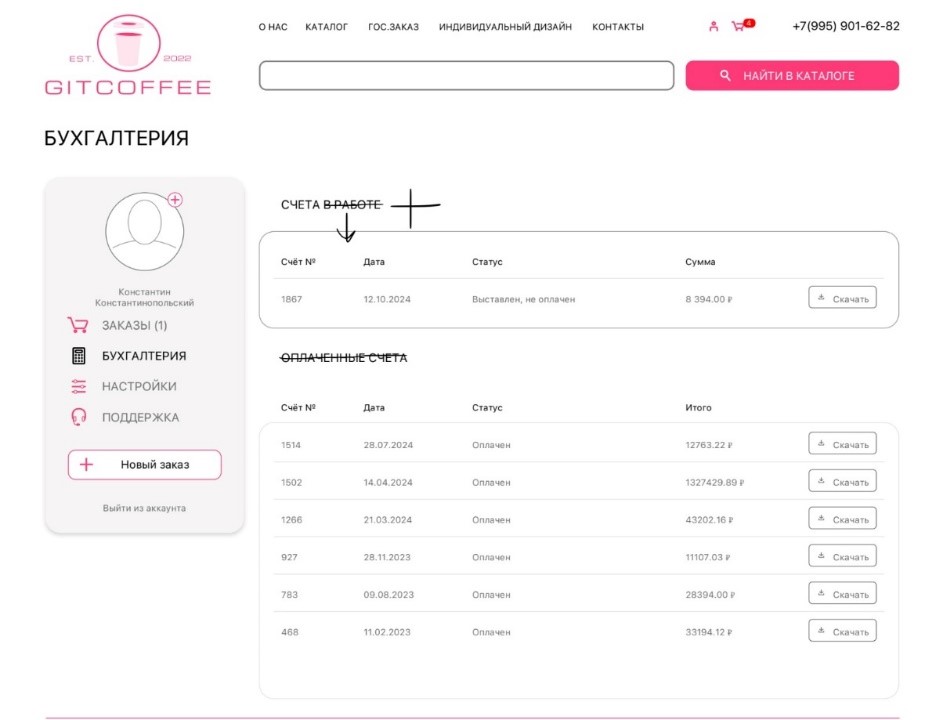Click the date 14.04.2024
This screenshot has width=925, height=720.
(388, 482)
